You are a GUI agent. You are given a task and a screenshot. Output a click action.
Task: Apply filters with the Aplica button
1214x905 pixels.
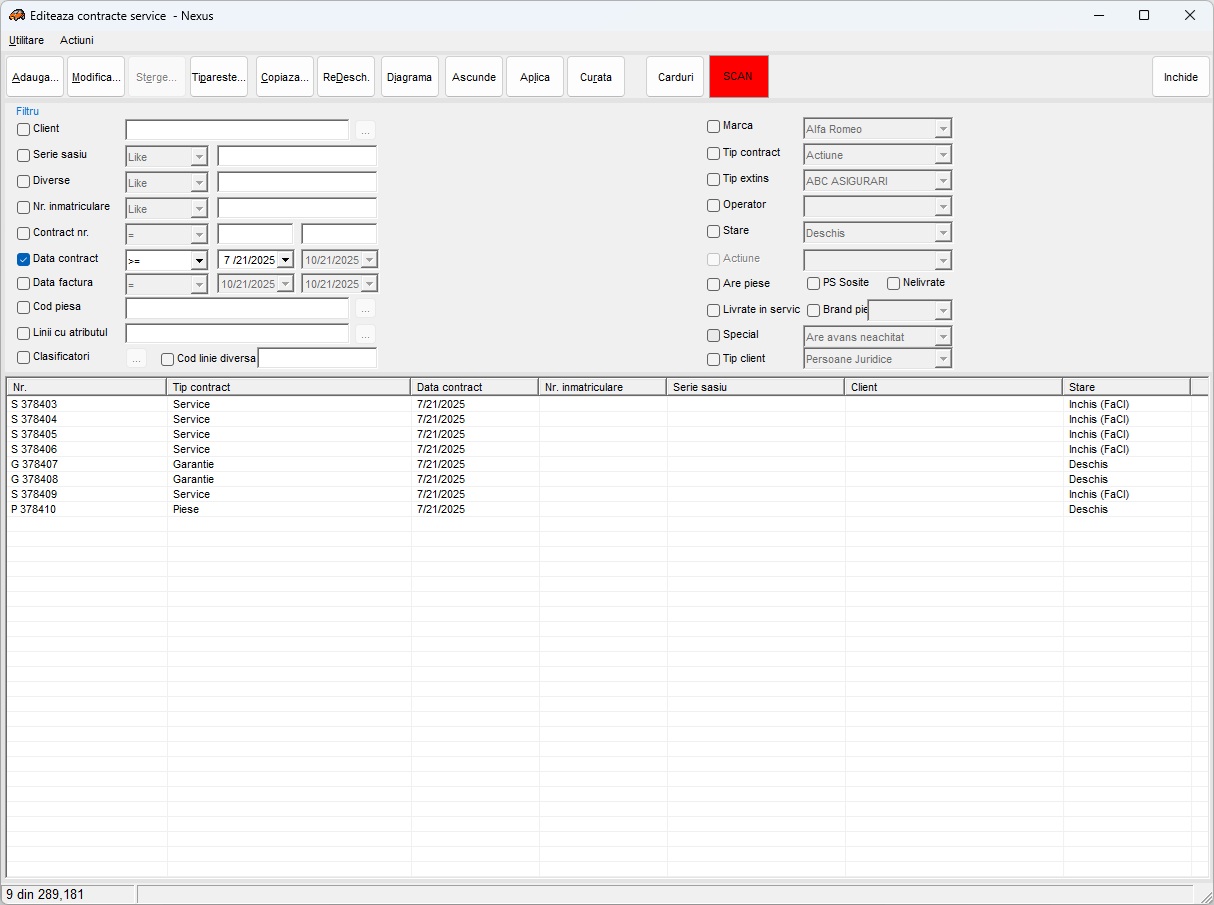tap(535, 77)
